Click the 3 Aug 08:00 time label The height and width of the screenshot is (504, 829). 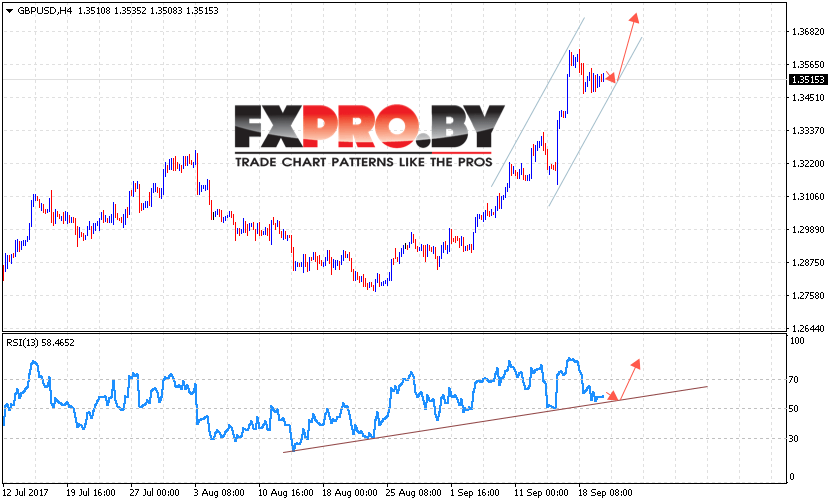pos(219,492)
